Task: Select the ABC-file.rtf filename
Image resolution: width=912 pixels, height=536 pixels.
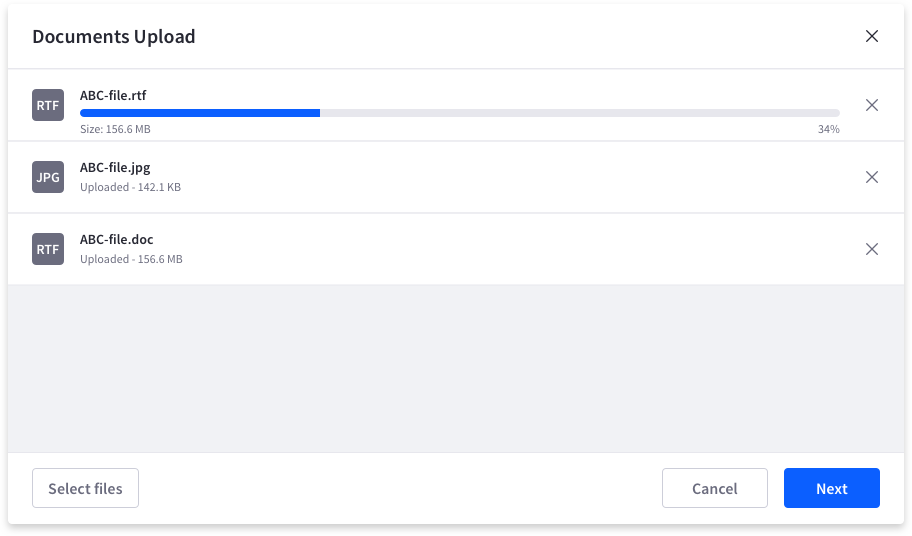Action: 114,96
